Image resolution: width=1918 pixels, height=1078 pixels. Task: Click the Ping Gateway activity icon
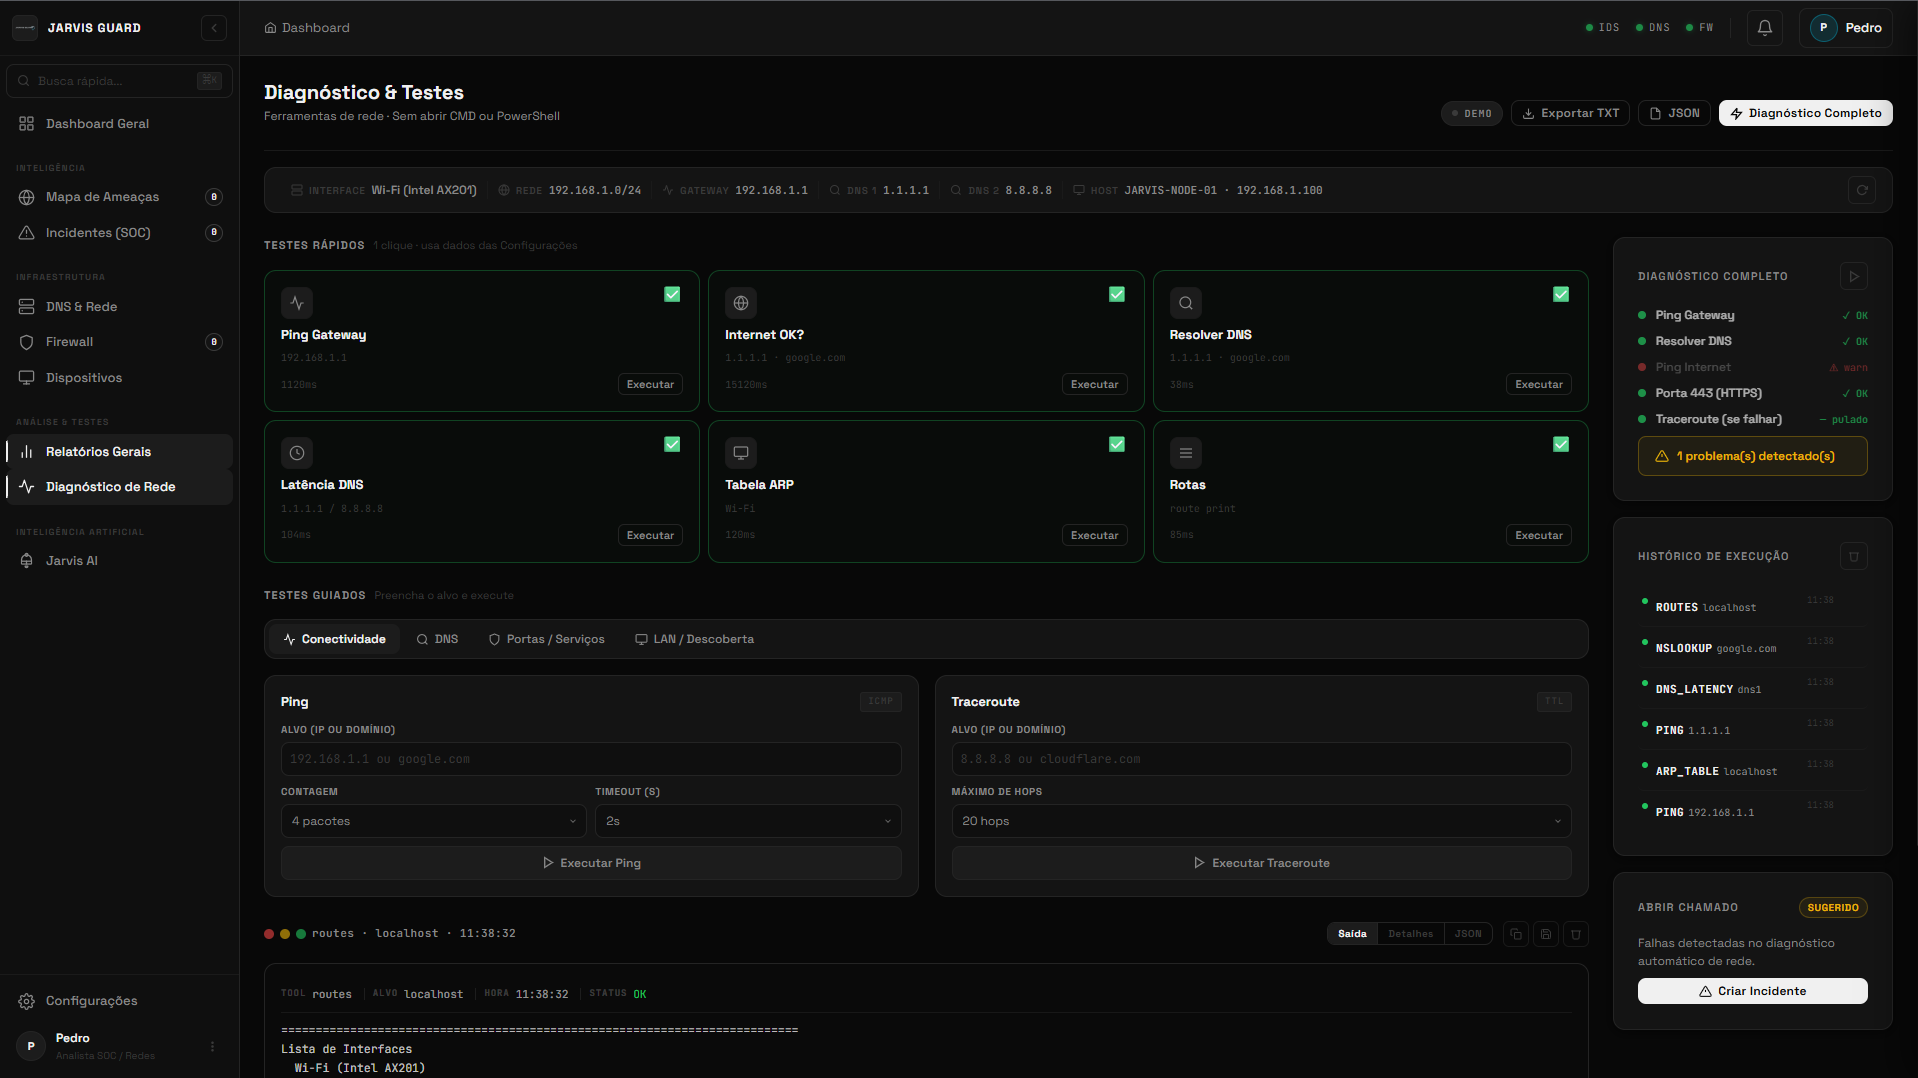coord(297,303)
